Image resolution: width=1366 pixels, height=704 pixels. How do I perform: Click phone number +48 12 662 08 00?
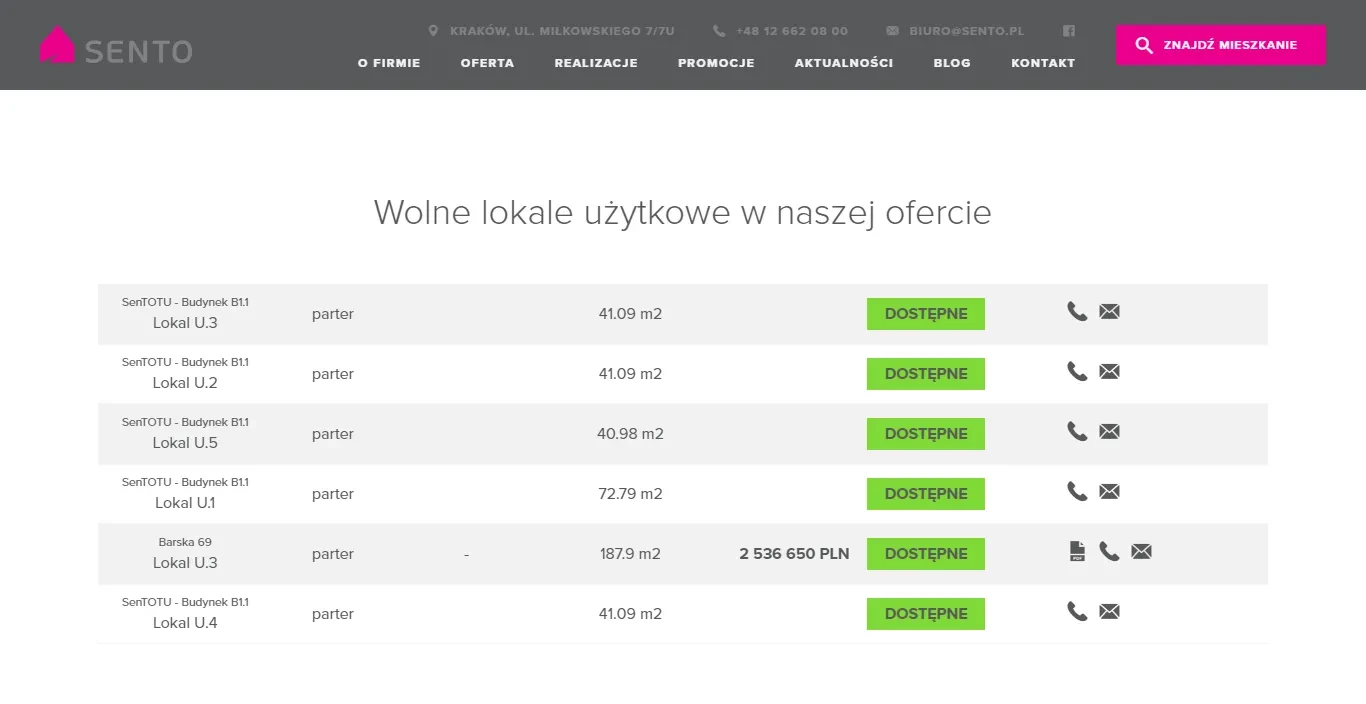coord(792,31)
